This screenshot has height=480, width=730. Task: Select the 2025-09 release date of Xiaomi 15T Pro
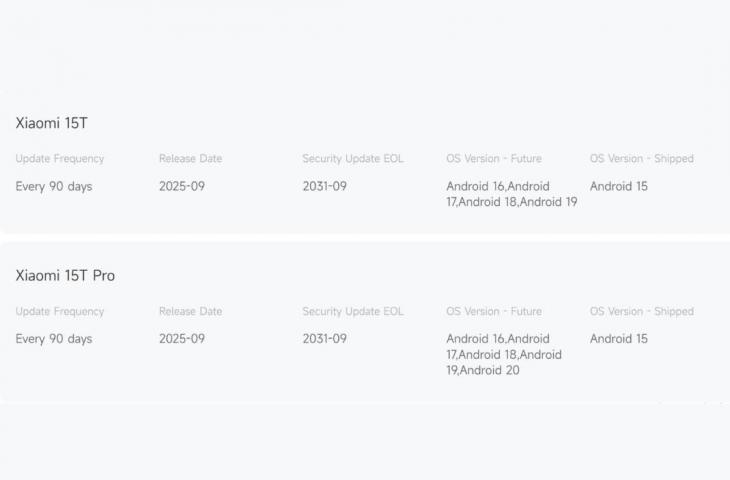coord(181,339)
